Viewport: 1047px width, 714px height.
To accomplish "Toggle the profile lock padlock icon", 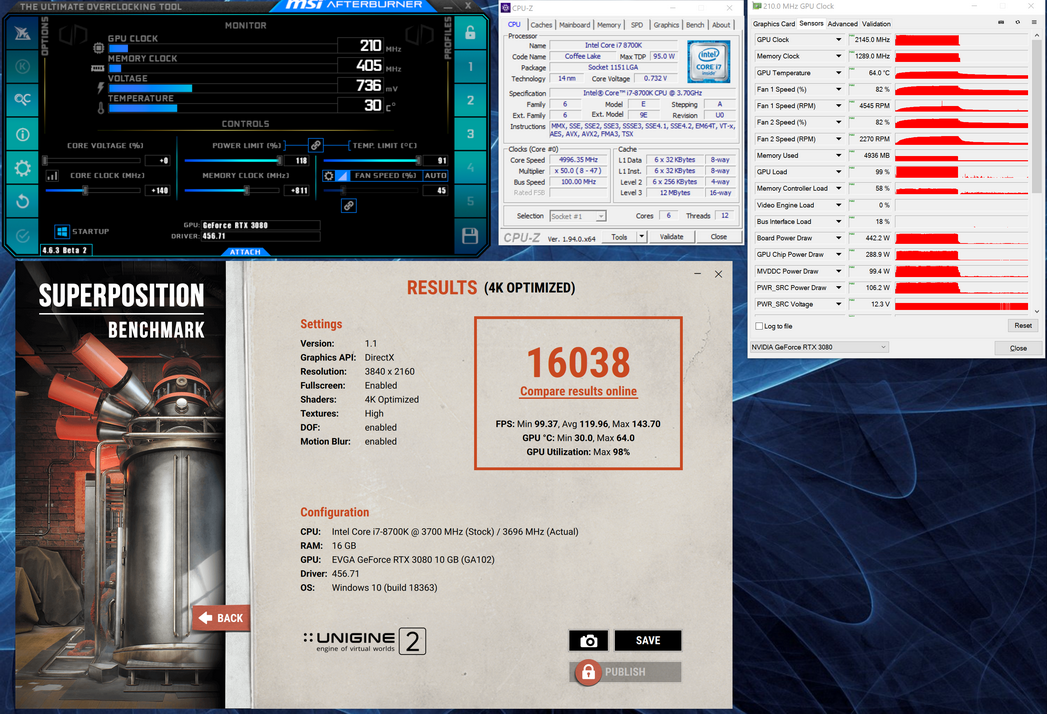I will tap(470, 33).
